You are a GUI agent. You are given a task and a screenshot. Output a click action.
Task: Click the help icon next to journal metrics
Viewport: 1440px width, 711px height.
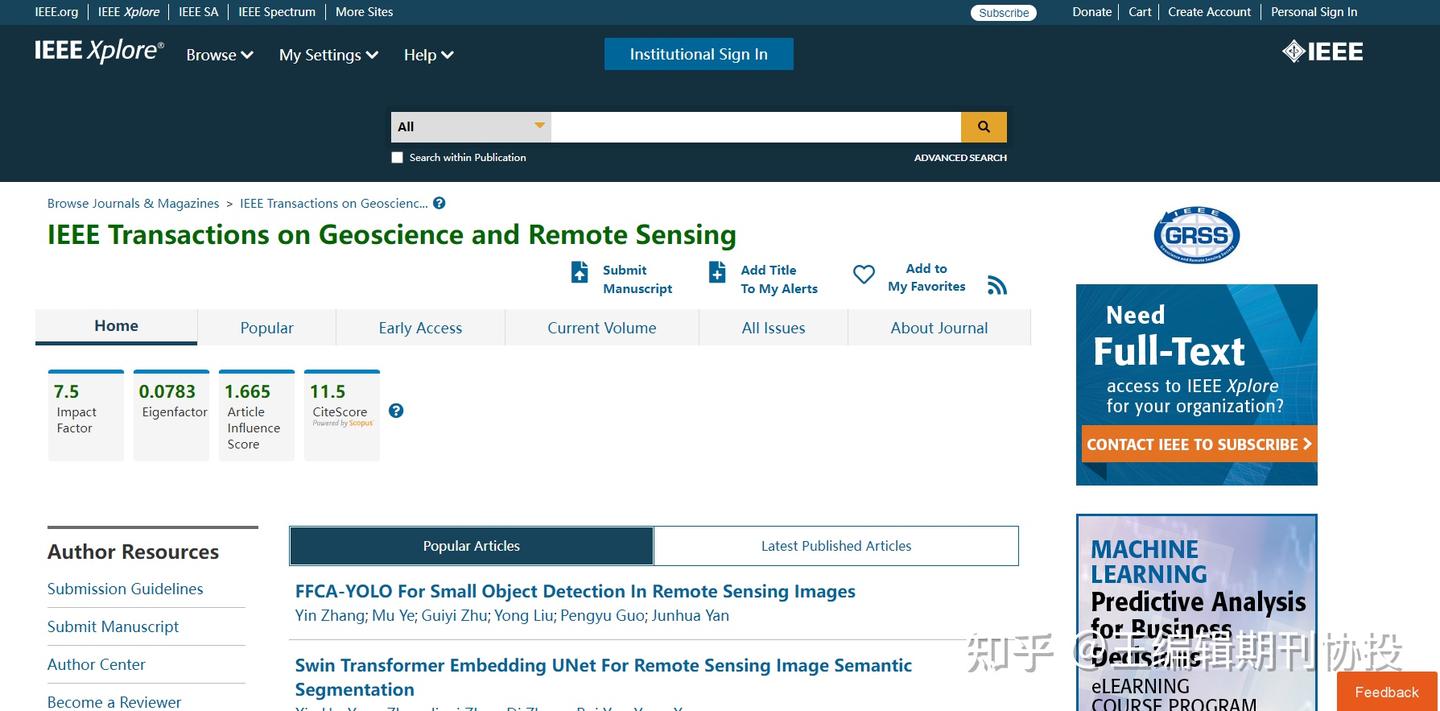pyautogui.click(x=396, y=410)
